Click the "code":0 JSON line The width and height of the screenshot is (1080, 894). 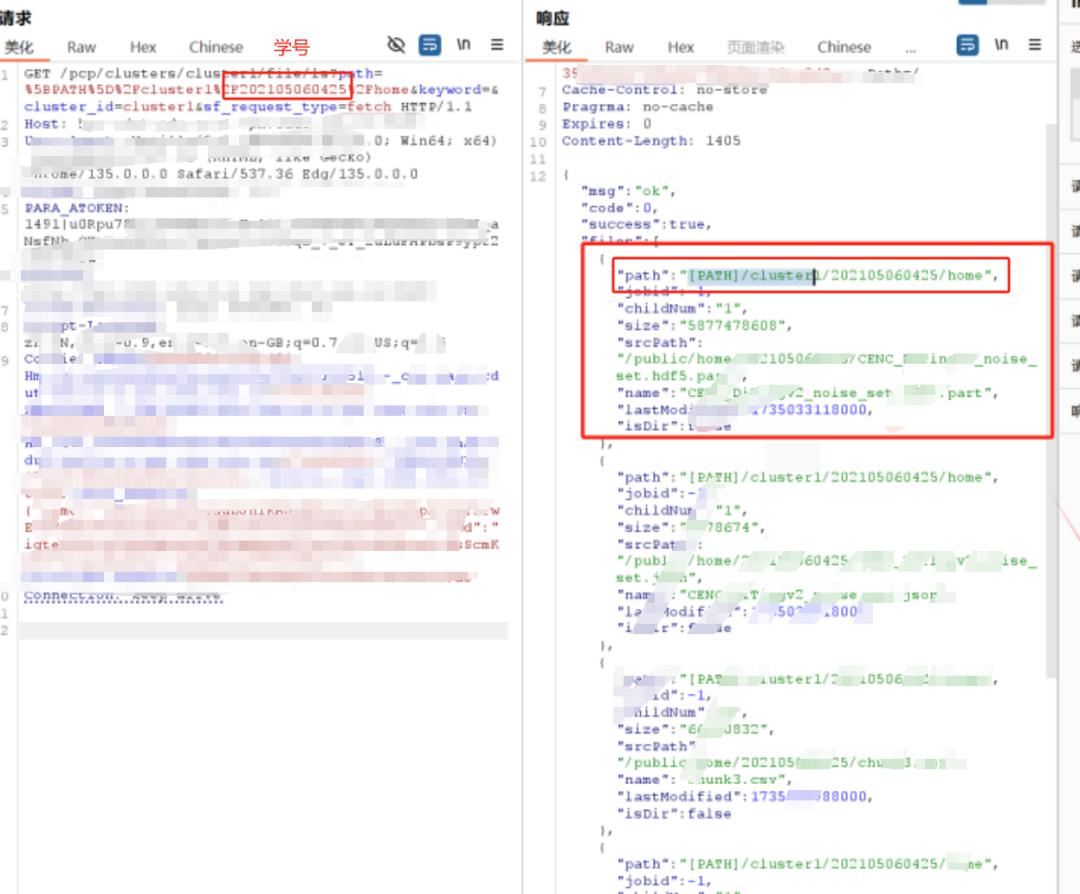point(619,207)
